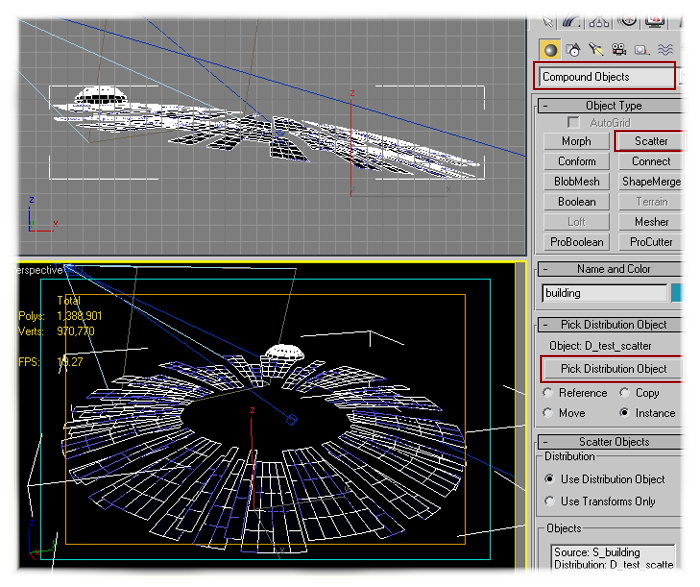Open the Space Warps waves icon
This screenshot has width=700, height=587.
pos(667,49)
